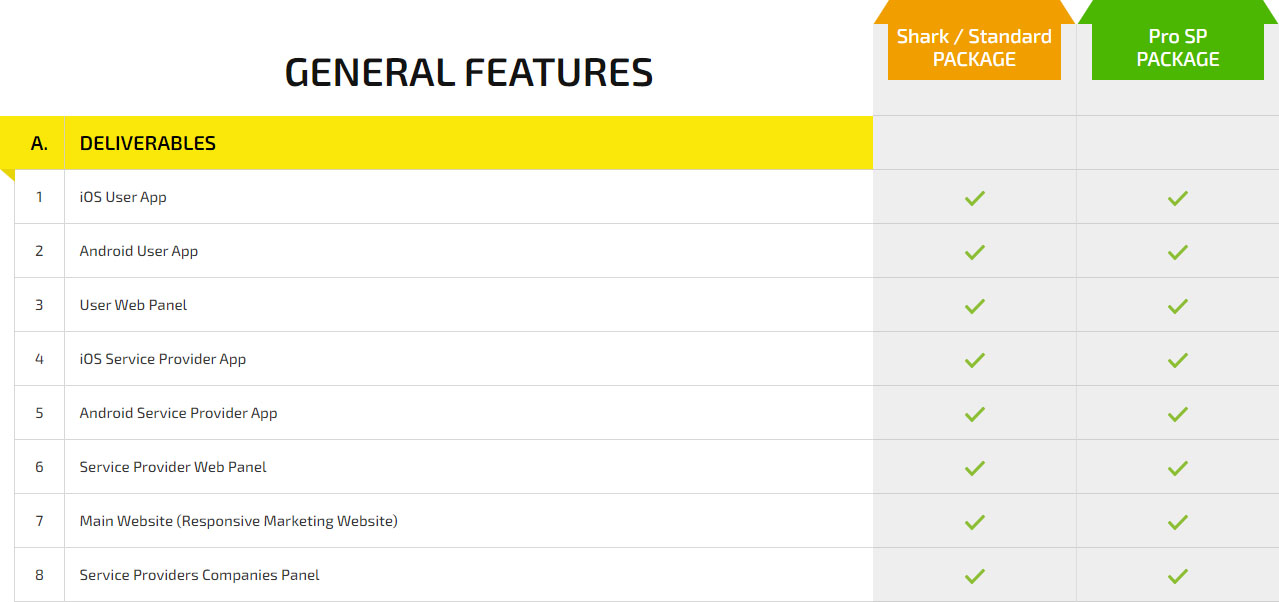Click Shark/Standard checkmark for Service Provider Web Panel
This screenshot has width=1279, height=602.
click(975, 468)
